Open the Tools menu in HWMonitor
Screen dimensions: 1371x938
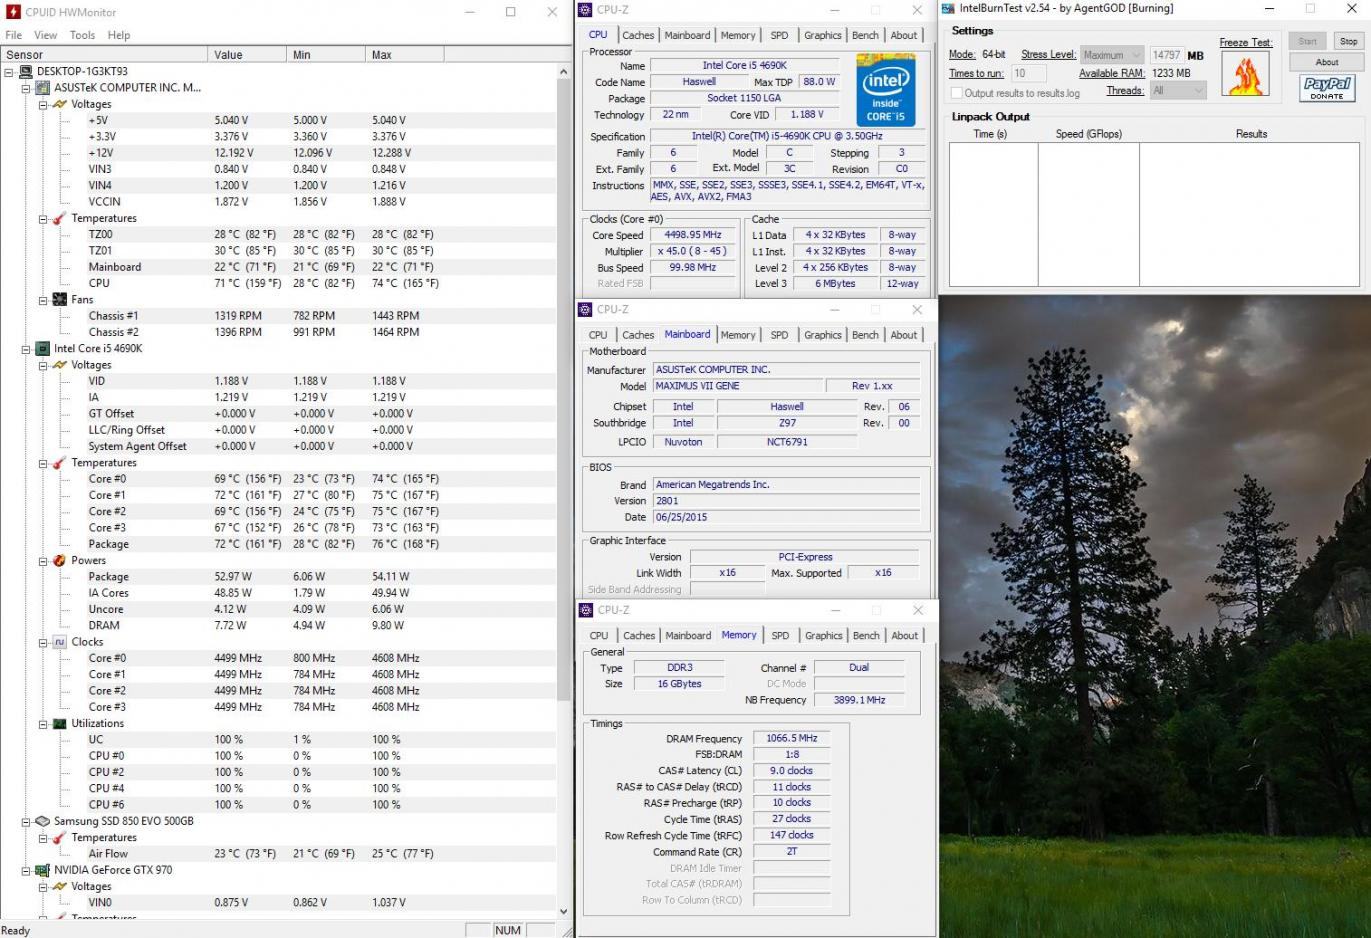(83, 35)
